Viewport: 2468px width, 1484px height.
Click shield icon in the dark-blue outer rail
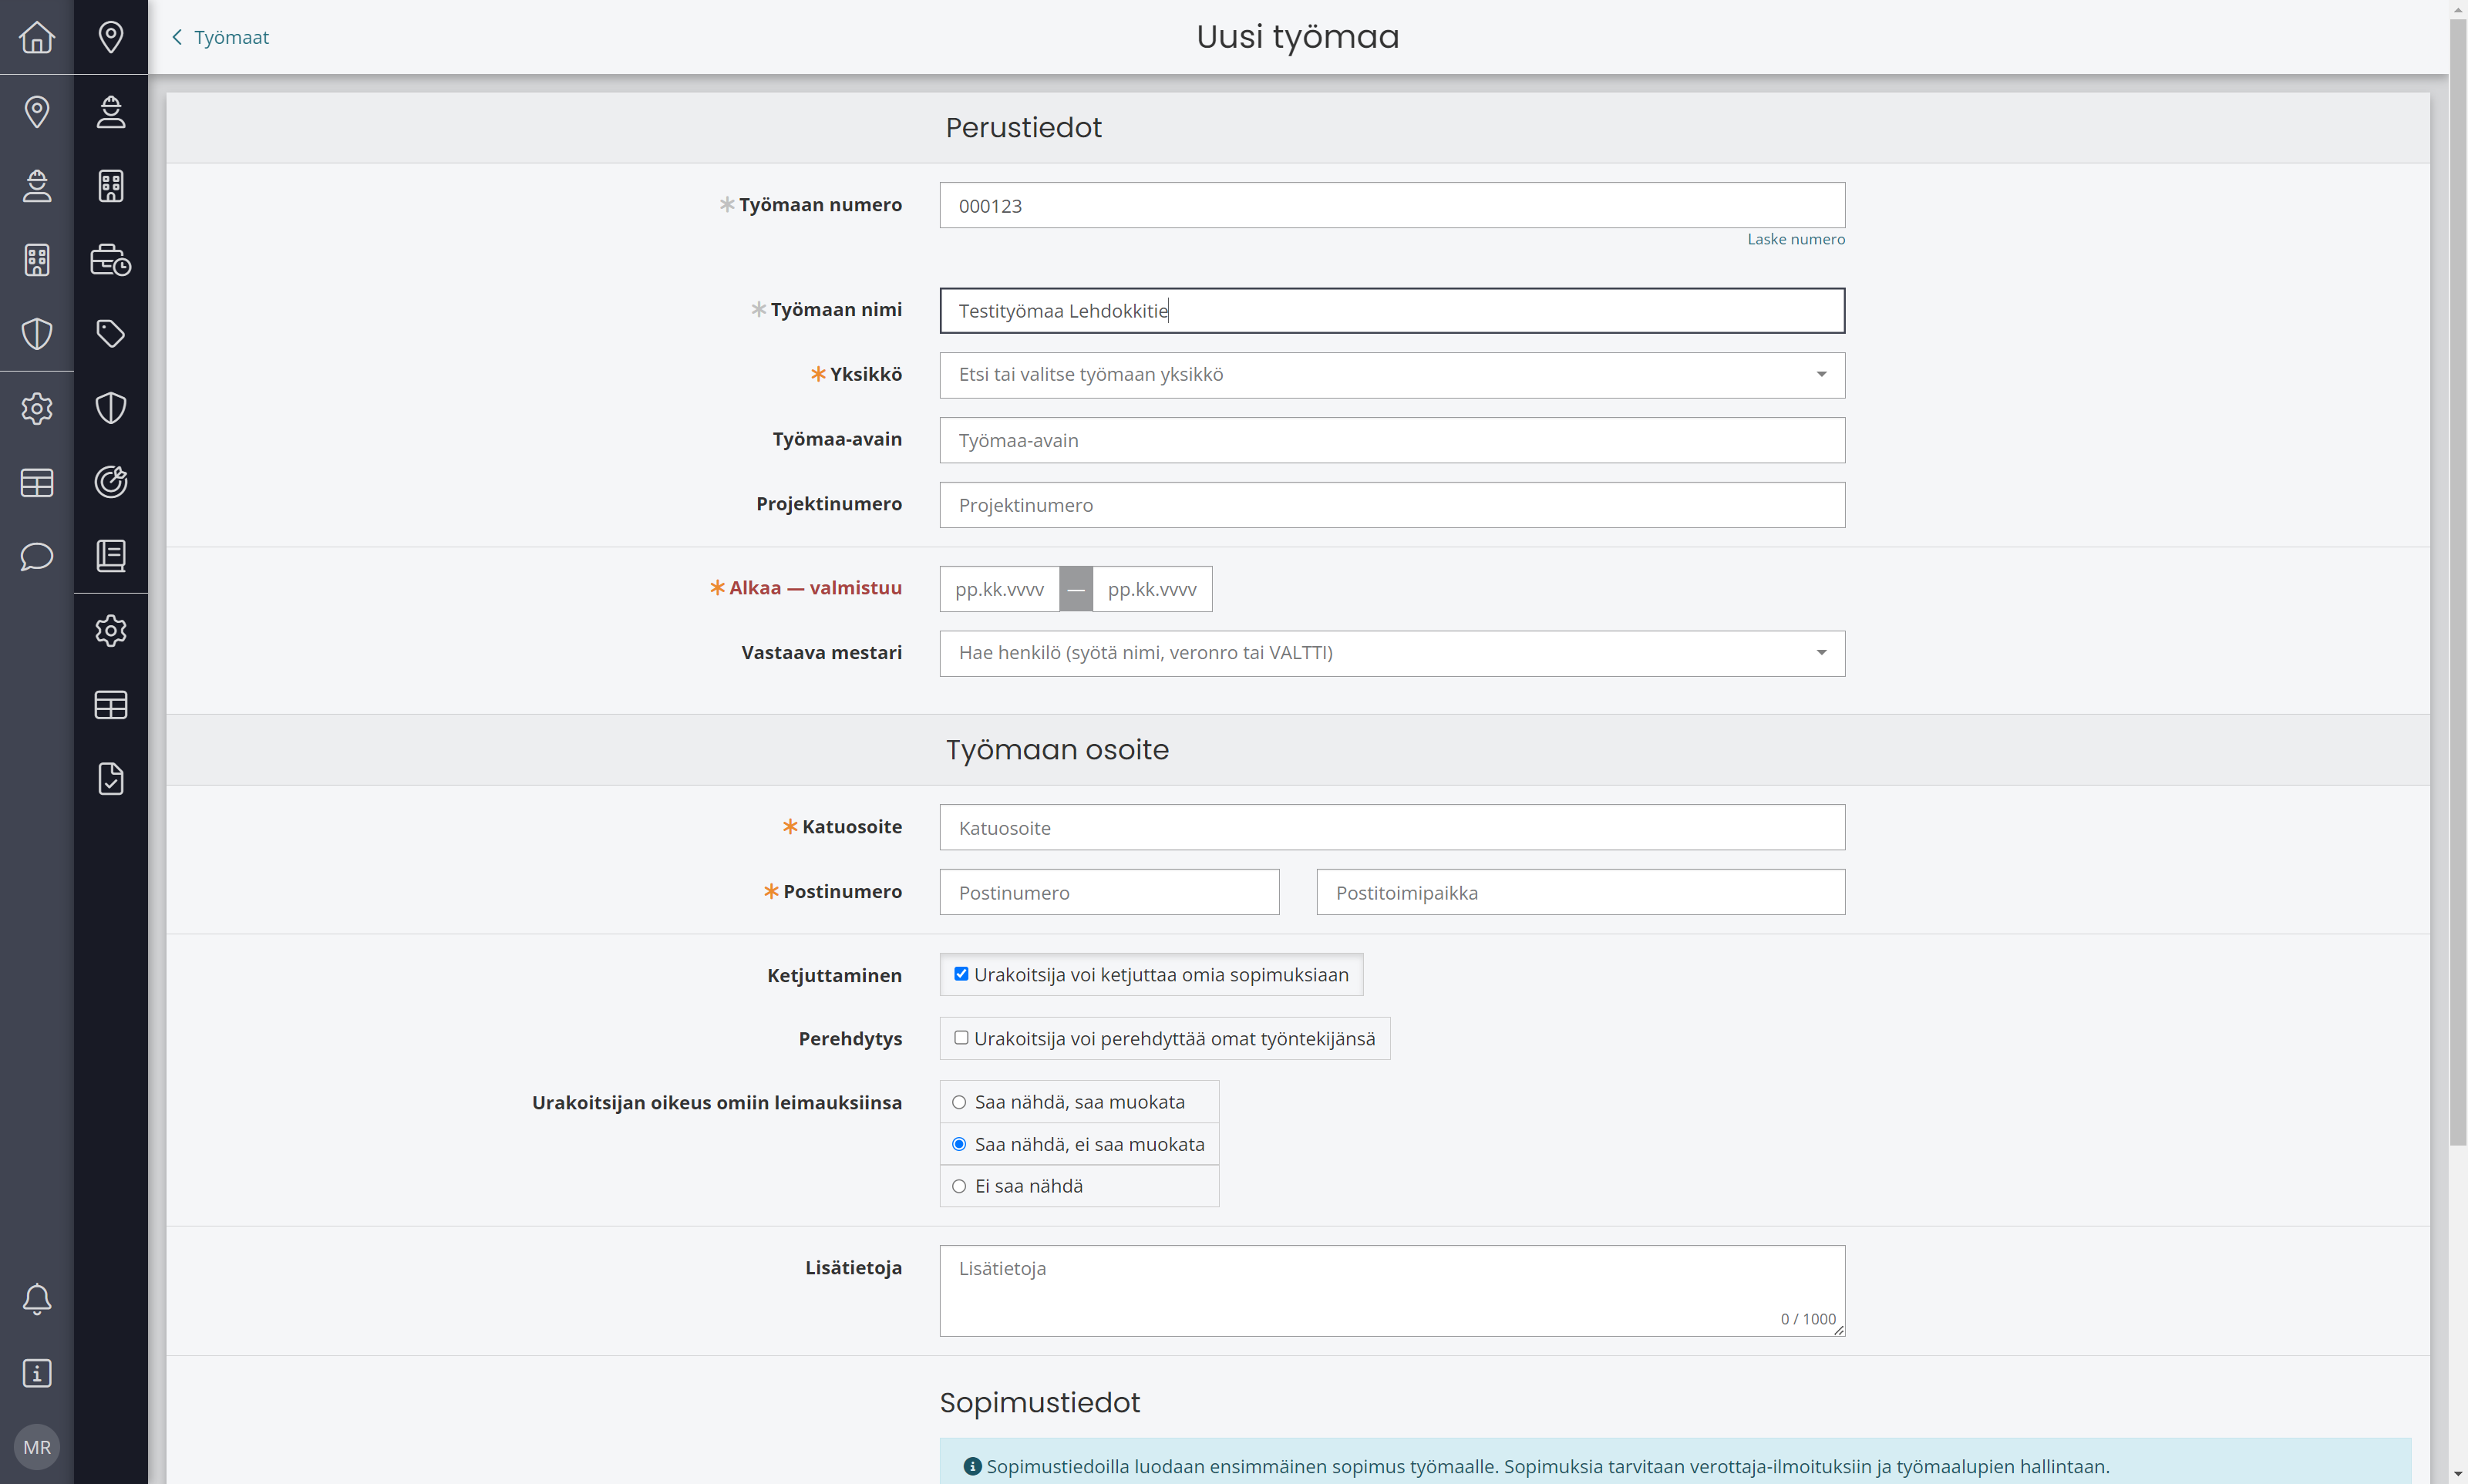pos(37,334)
